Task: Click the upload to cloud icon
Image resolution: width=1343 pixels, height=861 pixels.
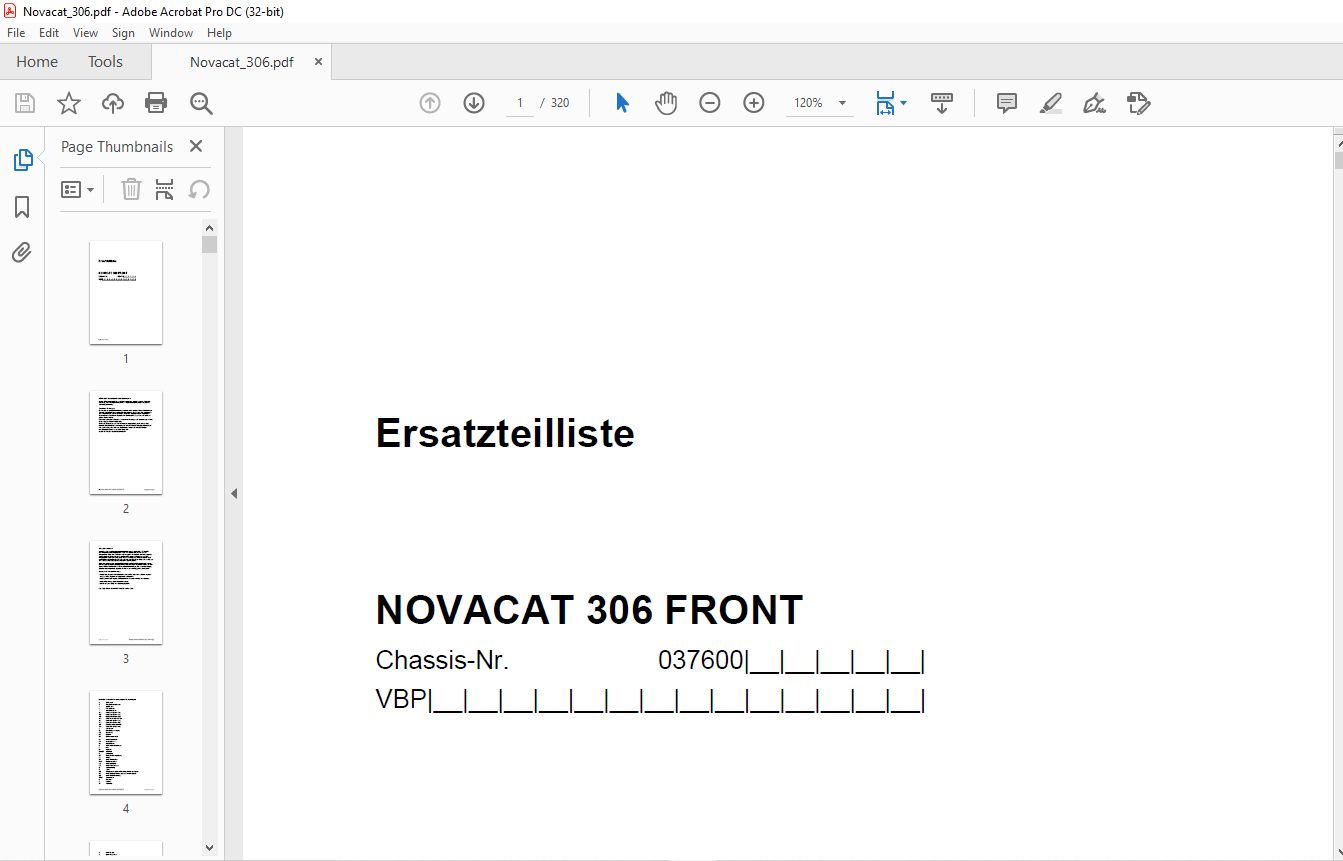Action: tap(113, 103)
